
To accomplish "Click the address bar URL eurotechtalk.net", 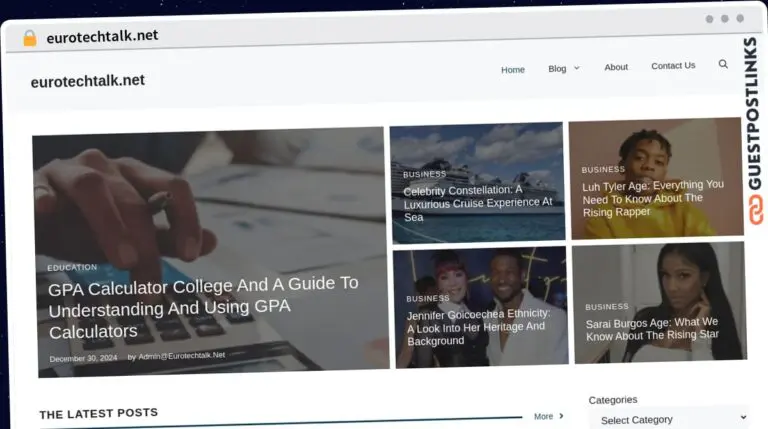I will point(102,36).
